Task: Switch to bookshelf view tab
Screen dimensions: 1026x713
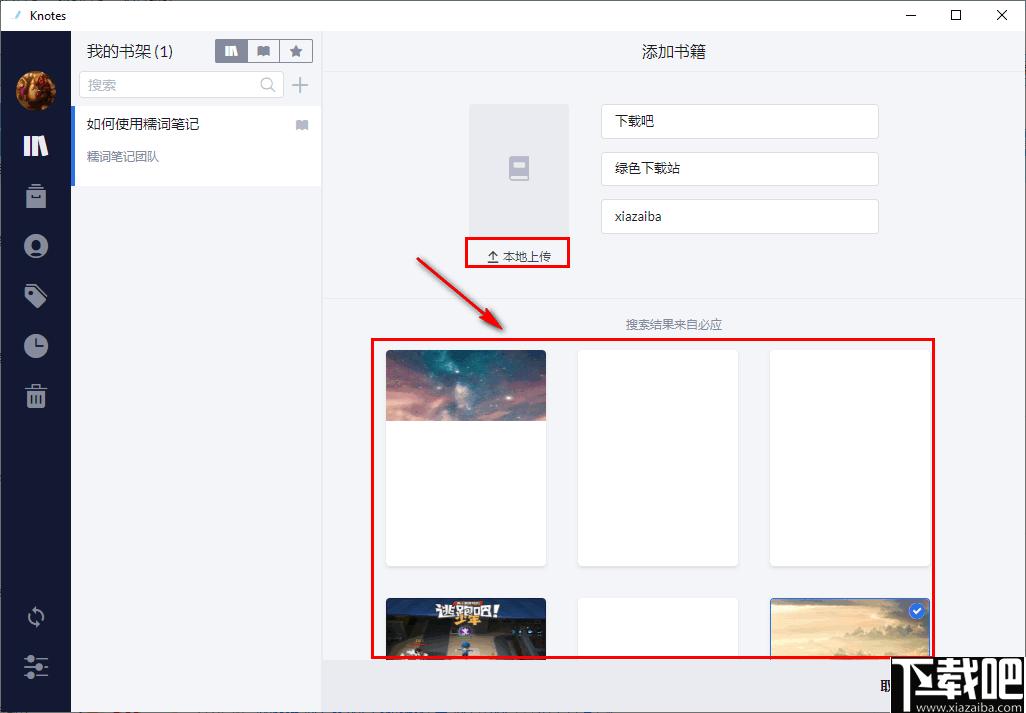Action: [x=232, y=51]
